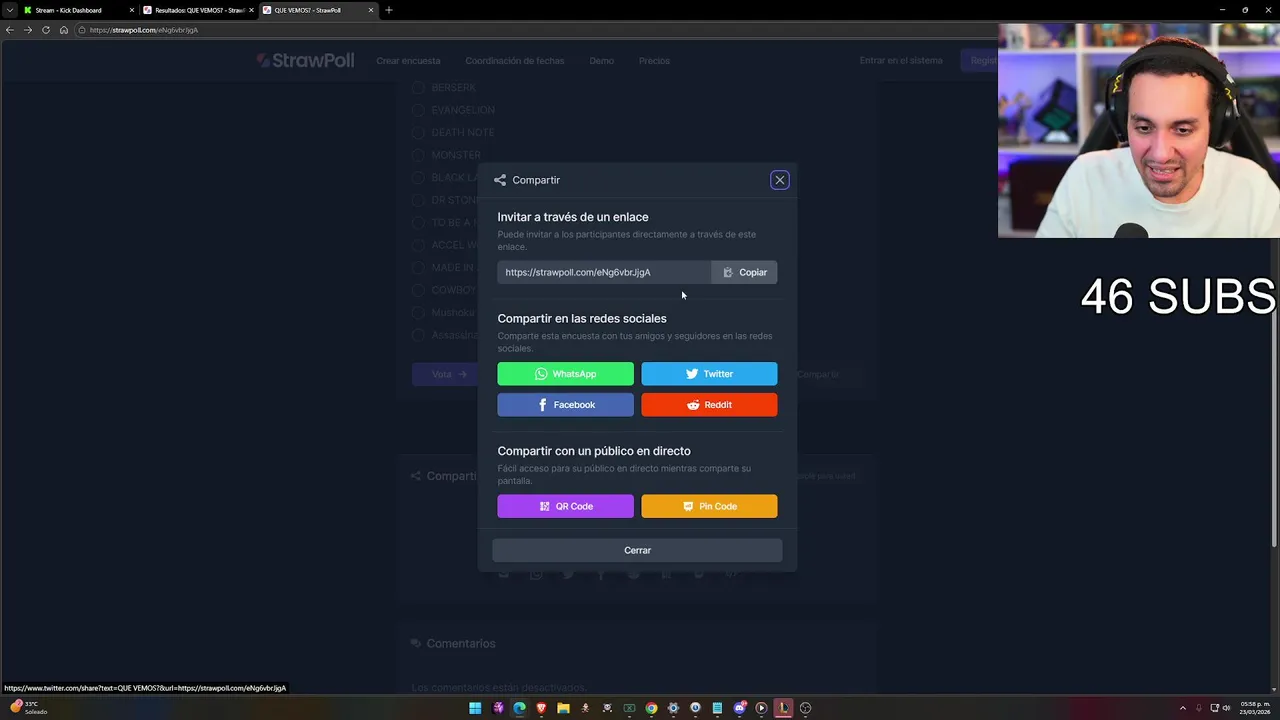This screenshot has height=720, width=1280.
Task: Select the MONSTER poll option radio
Action: coord(419,155)
